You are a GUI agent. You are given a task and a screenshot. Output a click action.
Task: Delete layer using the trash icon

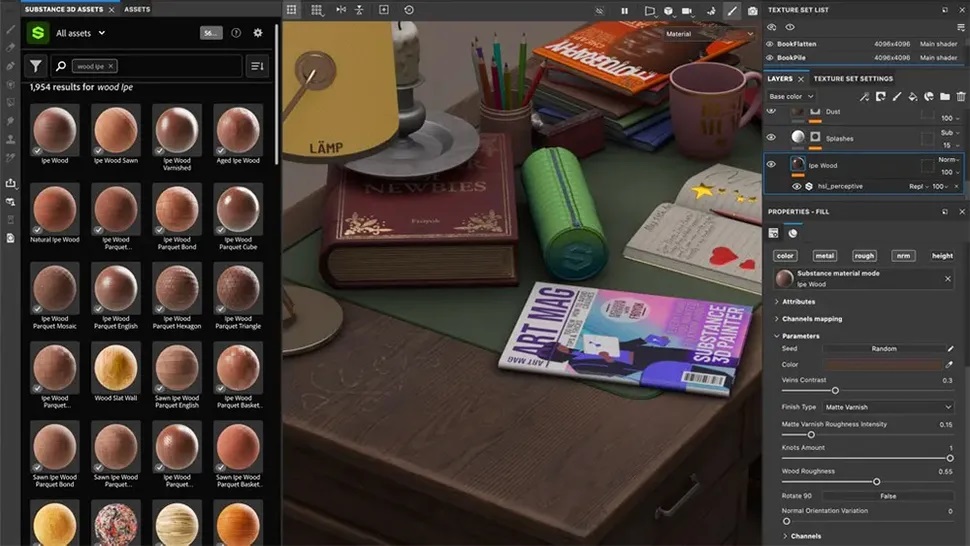(x=961, y=96)
